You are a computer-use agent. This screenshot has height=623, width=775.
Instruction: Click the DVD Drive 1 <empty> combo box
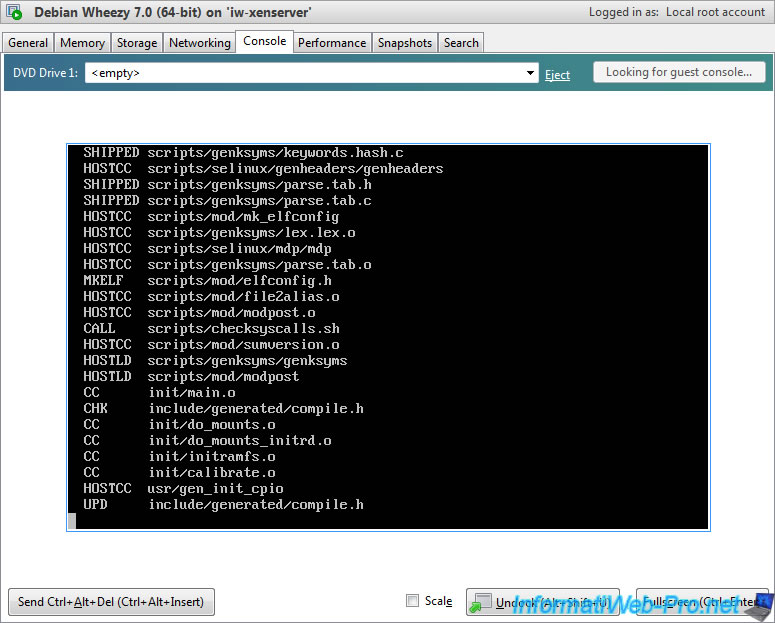[311, 73]
